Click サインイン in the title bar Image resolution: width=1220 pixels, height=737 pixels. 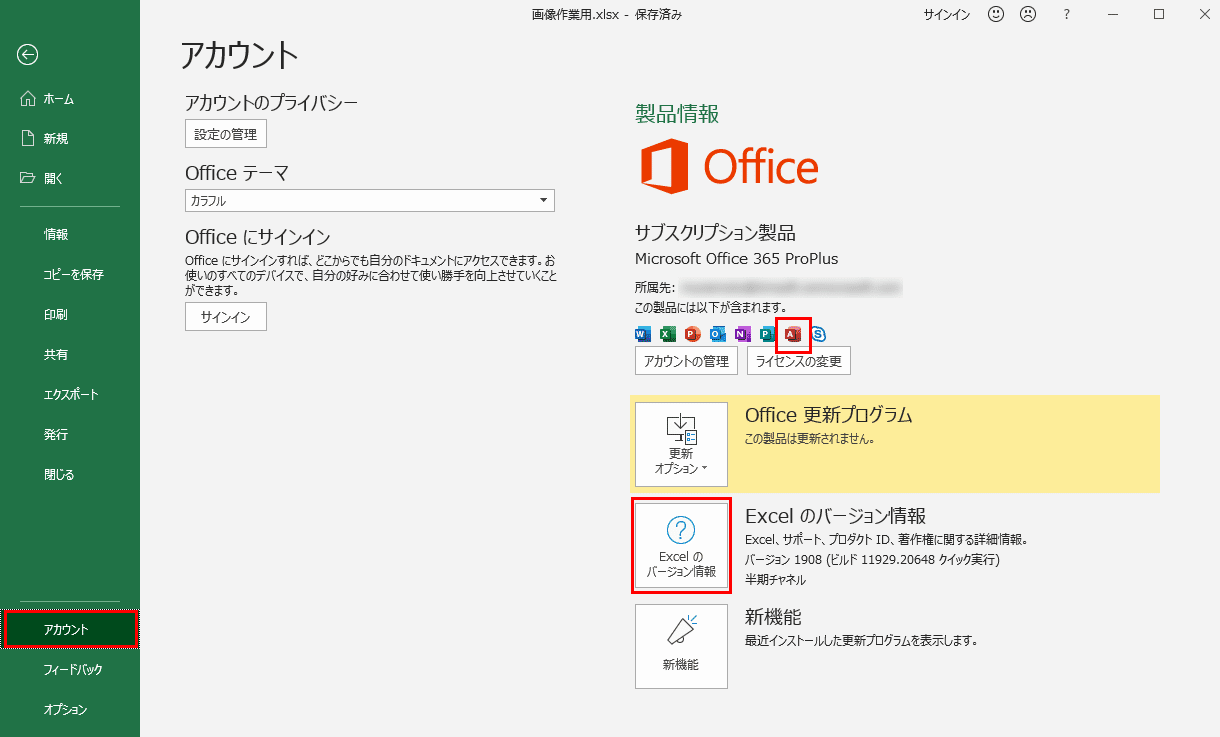[946, 14]
